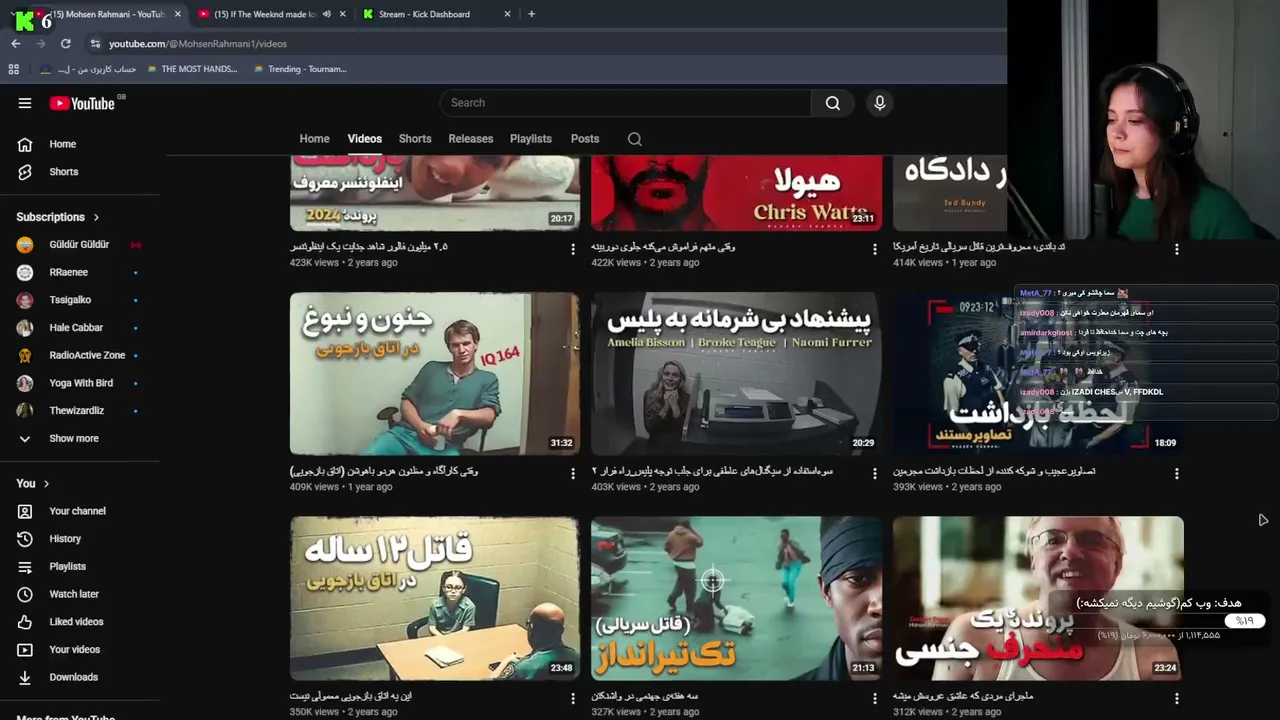Screen dimensions: 1280x720
Task: Open the site information icon in the address bar
Action: coord(95,44)
